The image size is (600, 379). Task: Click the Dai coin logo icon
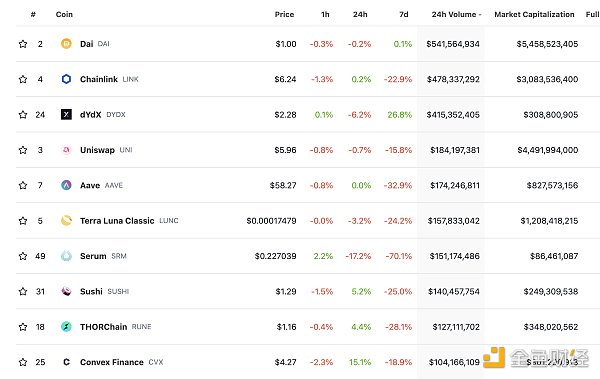pos(66,44)
